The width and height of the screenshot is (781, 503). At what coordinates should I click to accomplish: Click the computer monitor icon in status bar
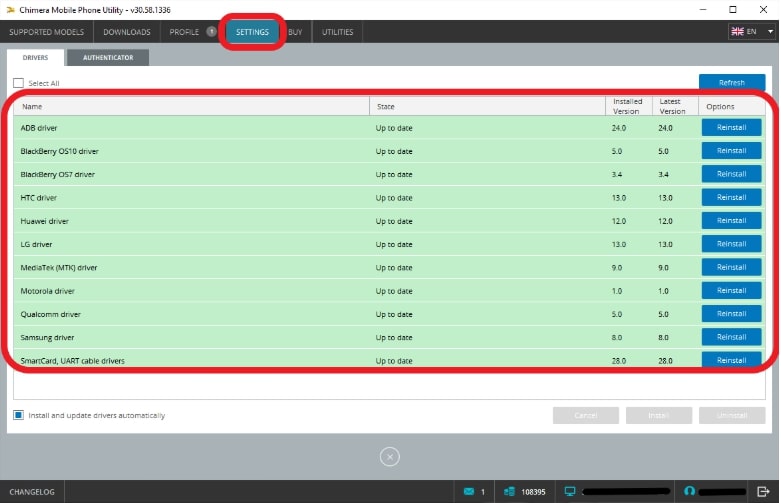[x=570, y=492]
